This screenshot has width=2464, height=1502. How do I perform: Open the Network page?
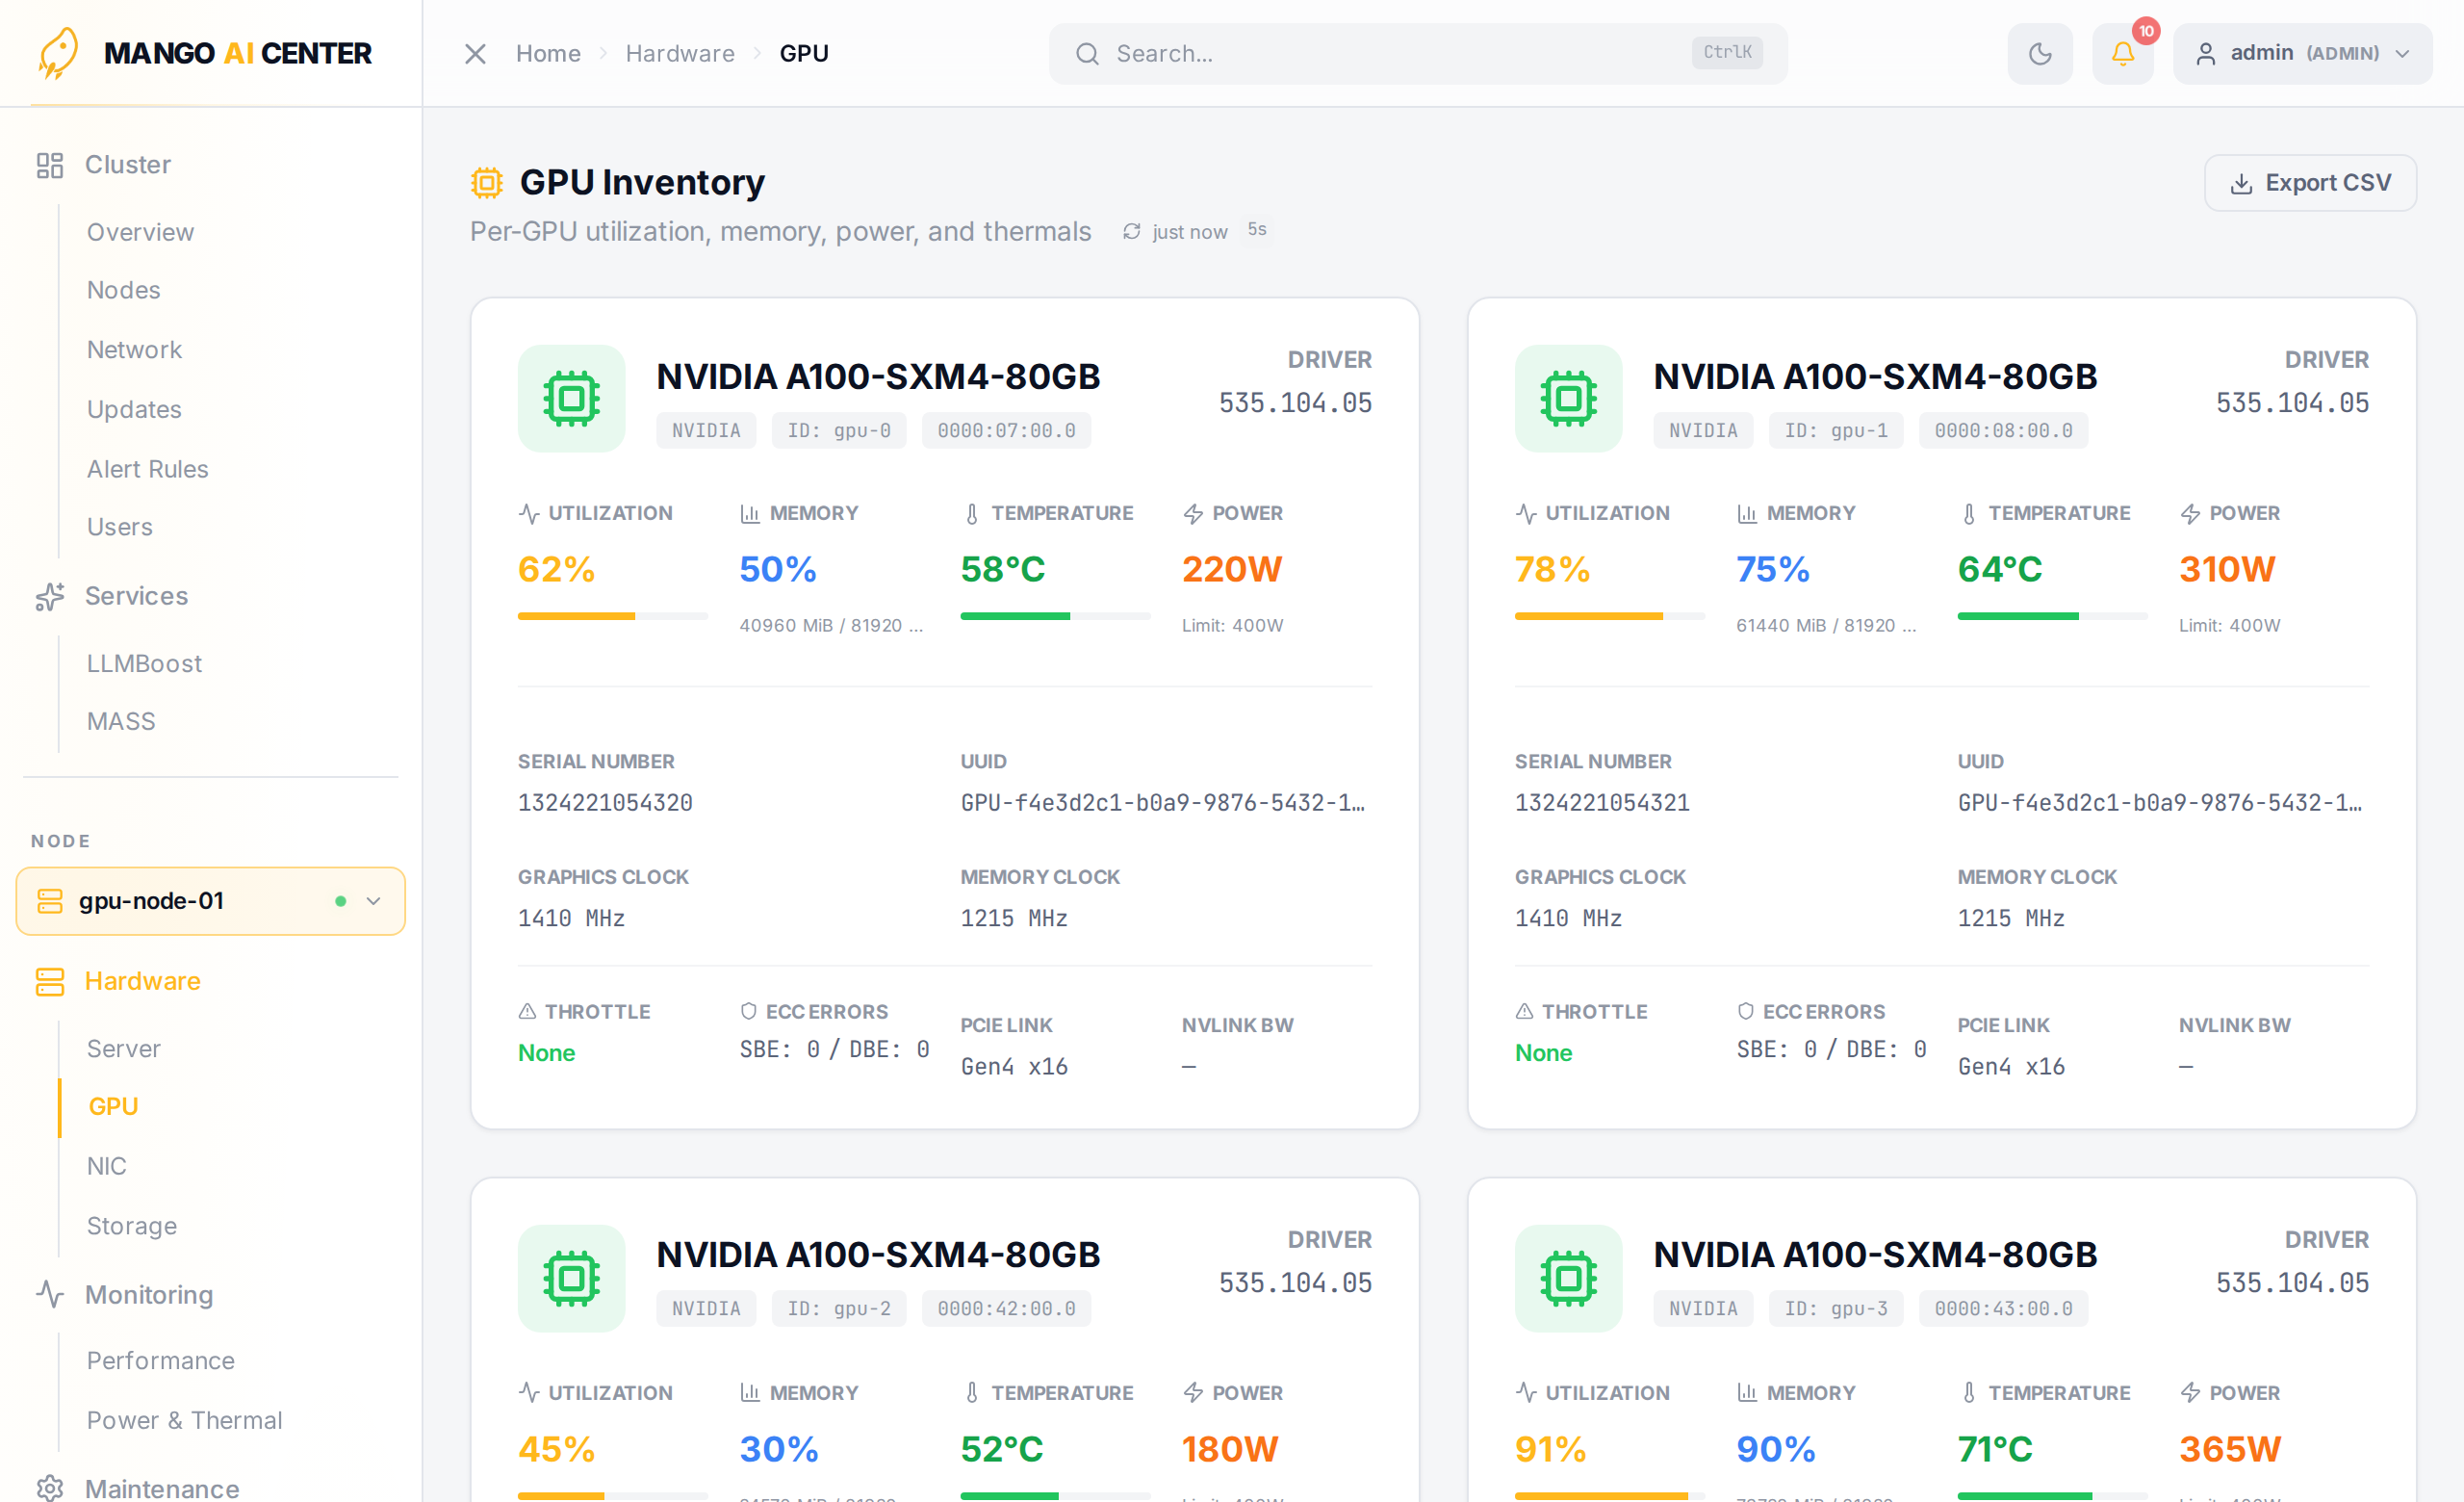click(134, 350)
